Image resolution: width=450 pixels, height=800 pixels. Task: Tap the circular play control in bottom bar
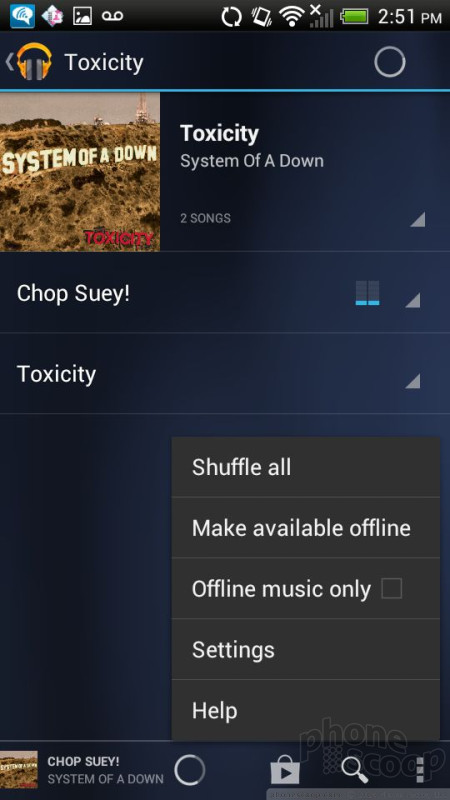click(189, 770)
